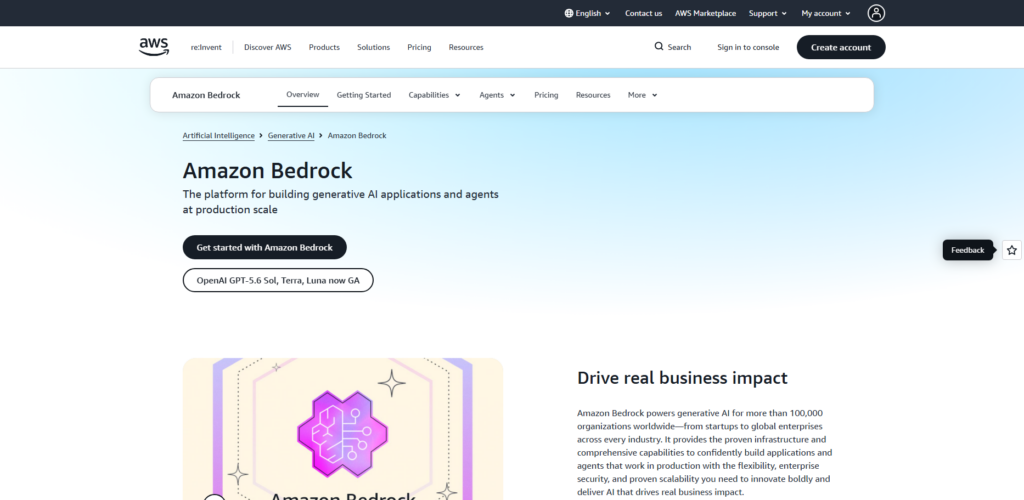The width and height of the screenshot is (1024, 500).
Task: Open the More dropdown in Bedrock nav
Action: (x=643, y=95)
